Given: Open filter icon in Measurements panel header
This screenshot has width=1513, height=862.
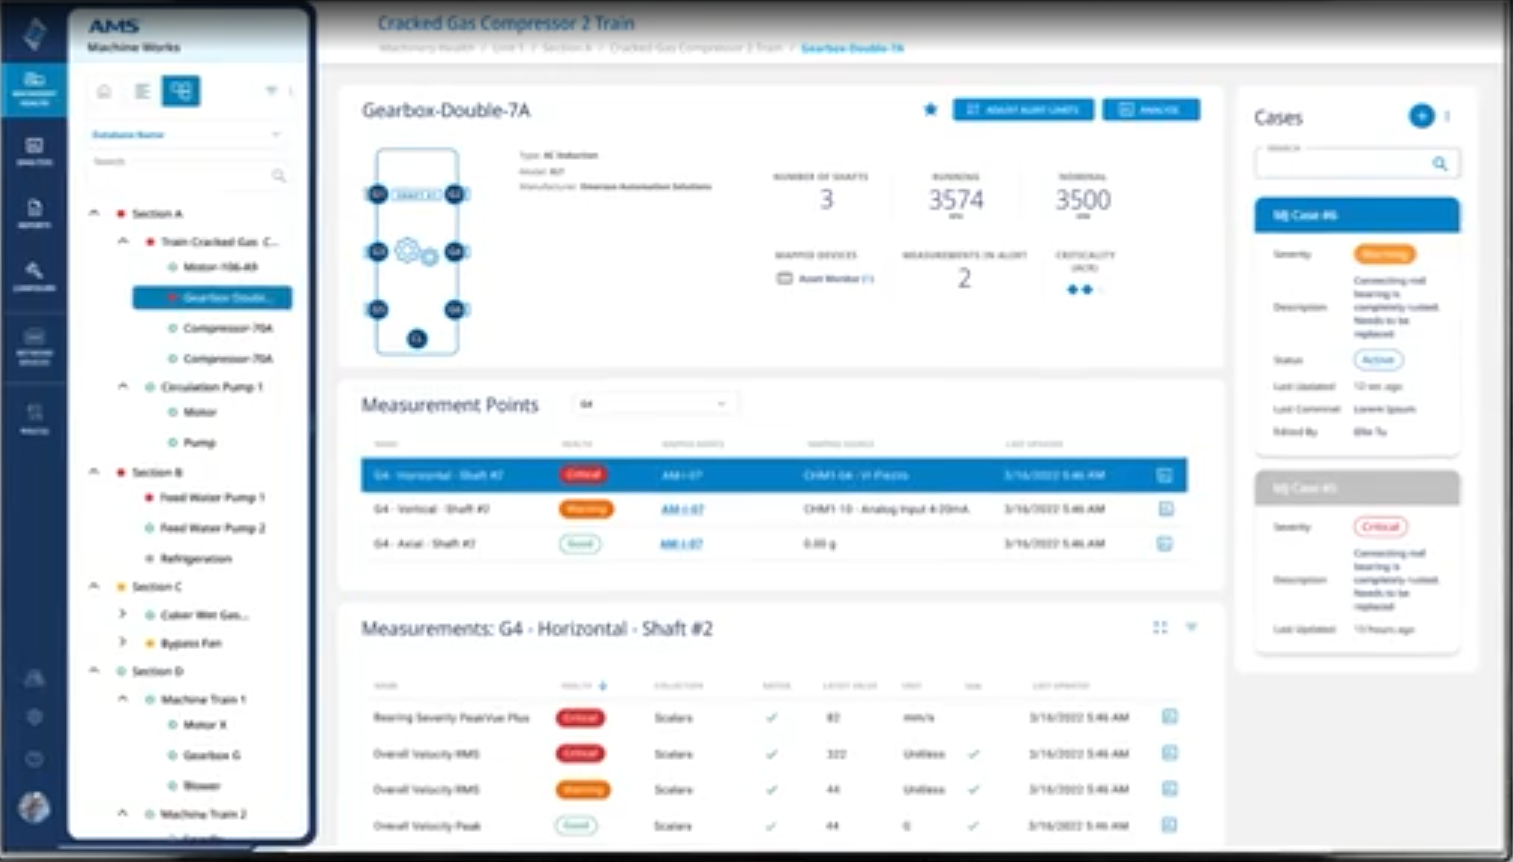Looking at the screenshot, I should pos(1191,628).
